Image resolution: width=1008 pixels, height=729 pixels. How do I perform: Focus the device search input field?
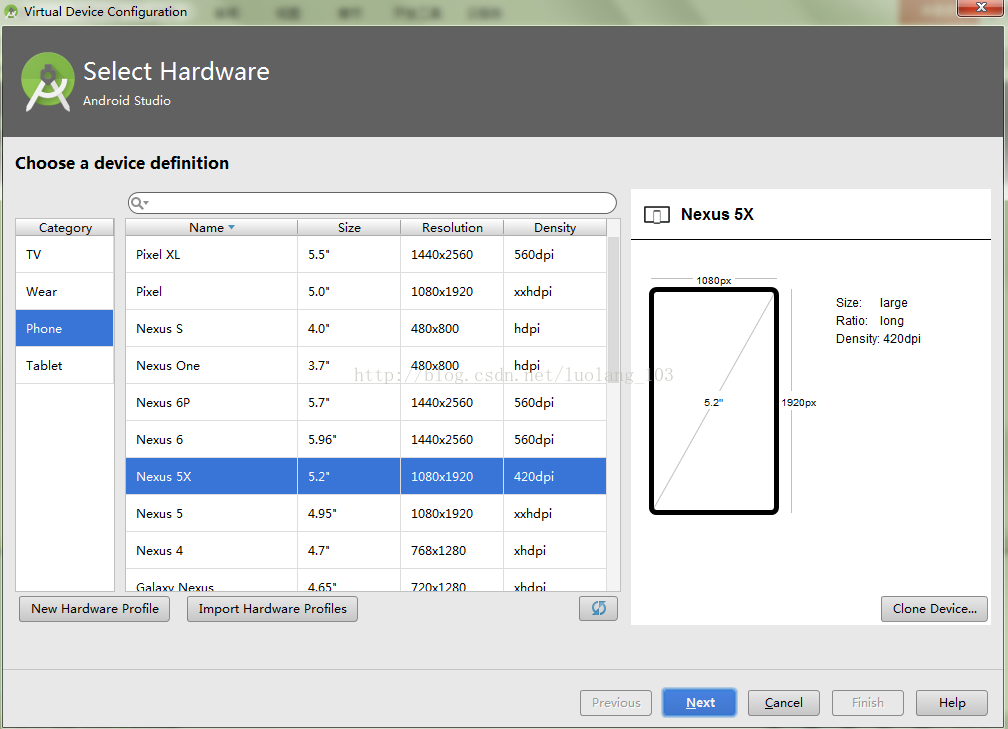(x=372, y=203)
